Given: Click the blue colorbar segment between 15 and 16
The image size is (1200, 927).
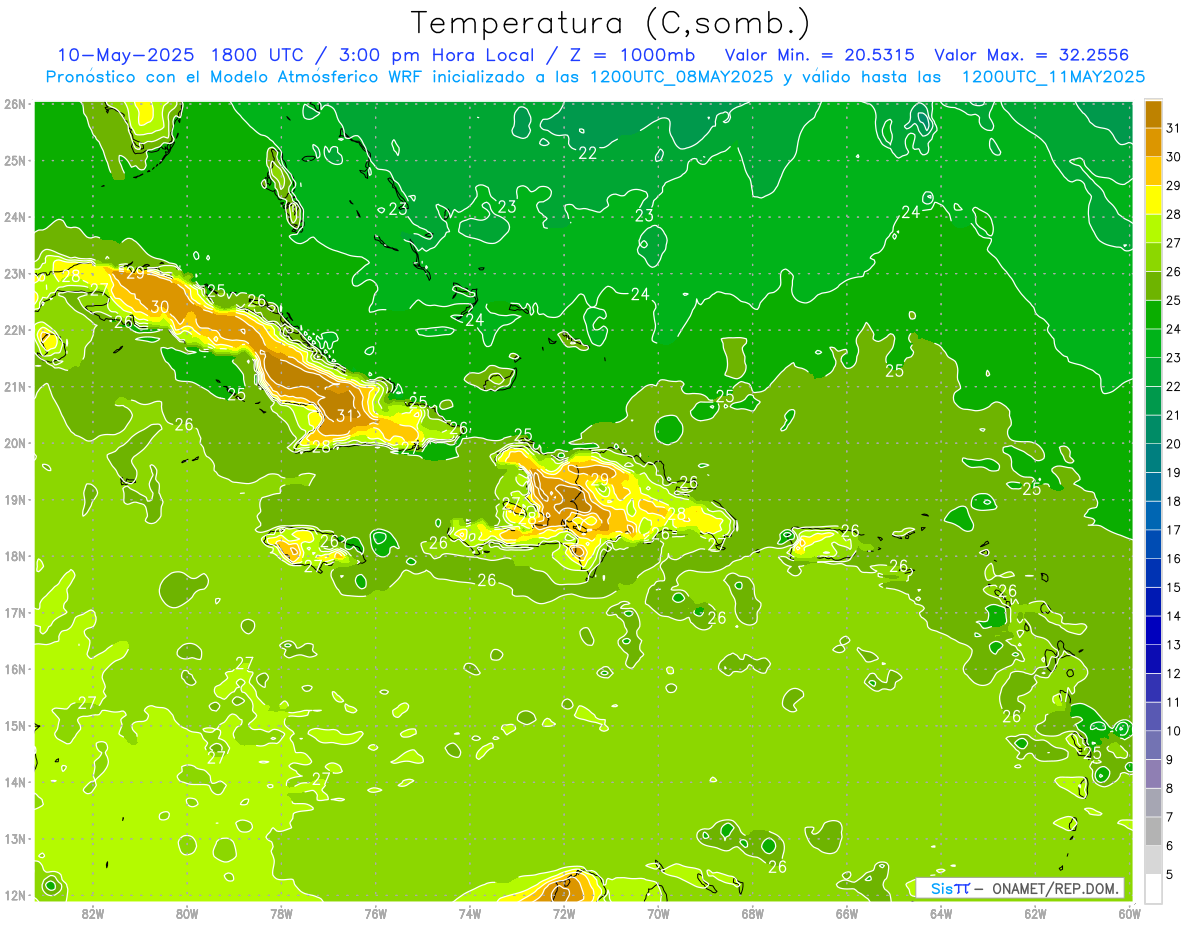Looking at the screenshot, I should [x=1153, y=573].
